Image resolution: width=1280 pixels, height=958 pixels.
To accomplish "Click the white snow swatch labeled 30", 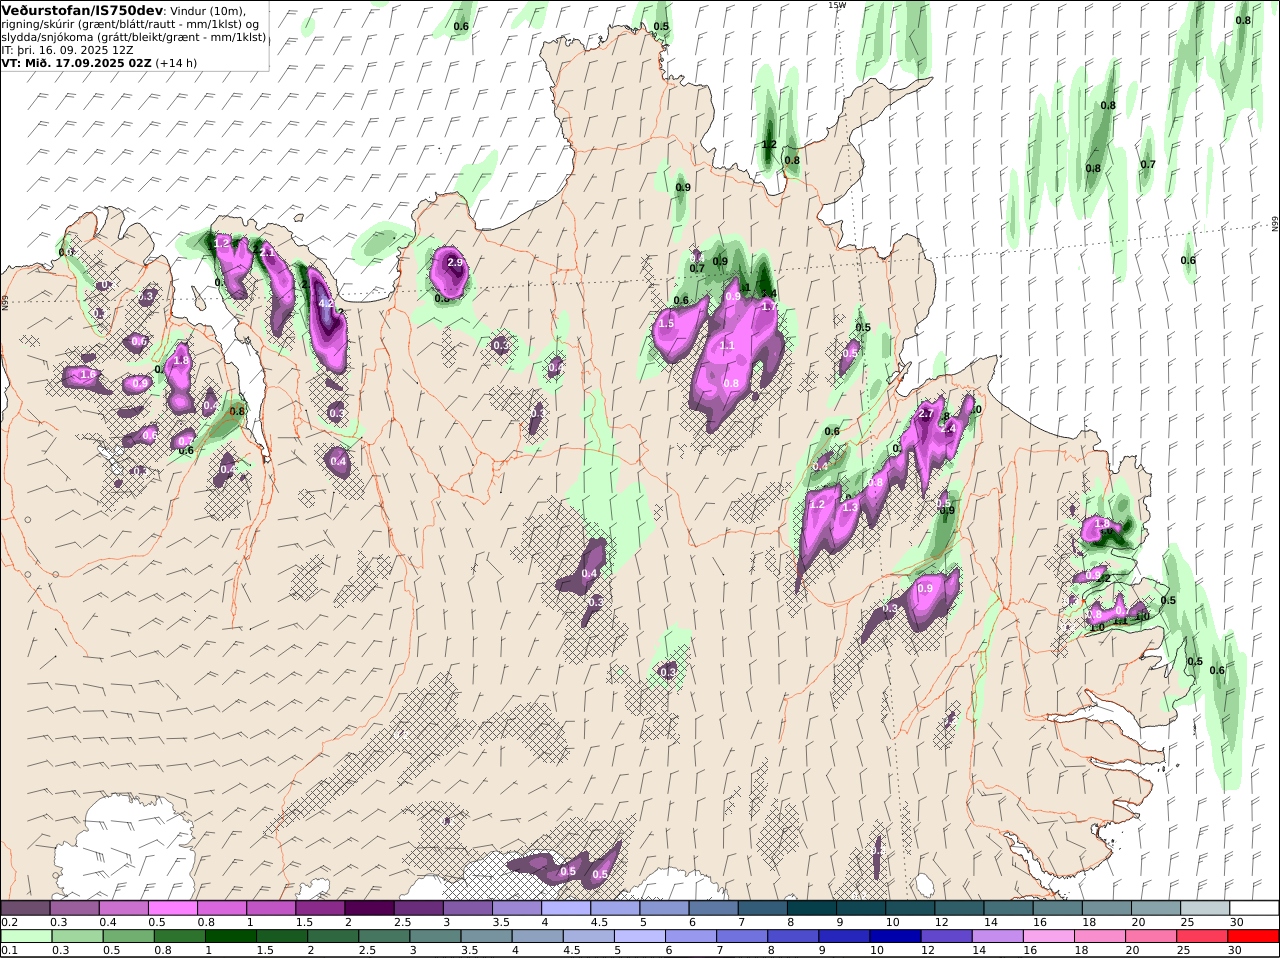I will click(x=1254, y=907).
